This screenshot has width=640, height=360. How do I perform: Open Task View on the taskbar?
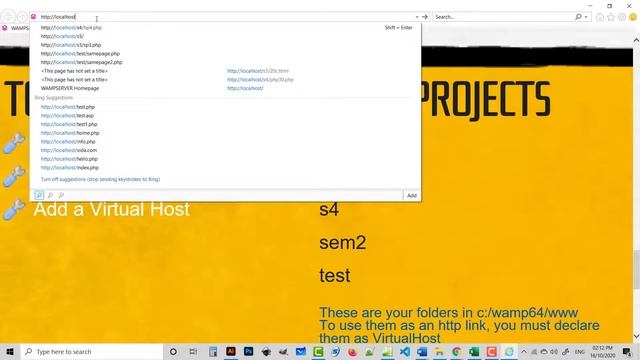(193, 351)
